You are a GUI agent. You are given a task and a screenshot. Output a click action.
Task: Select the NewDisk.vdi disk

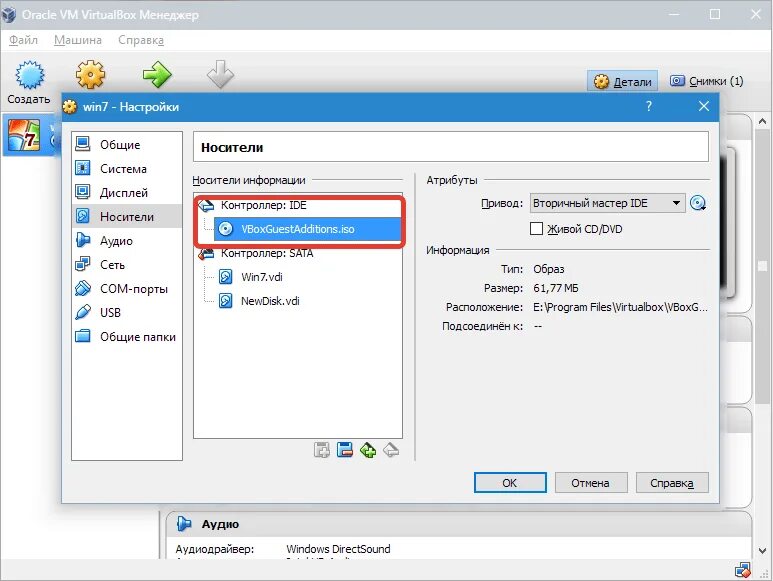pos(270,301)
